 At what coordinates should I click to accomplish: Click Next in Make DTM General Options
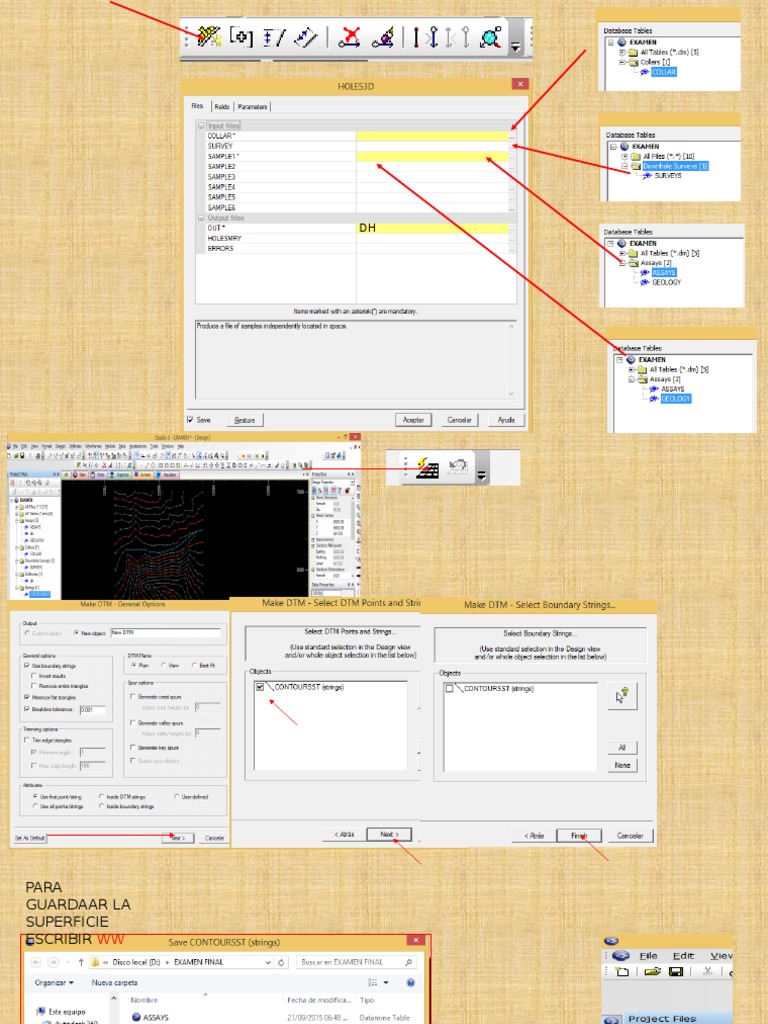178,838
